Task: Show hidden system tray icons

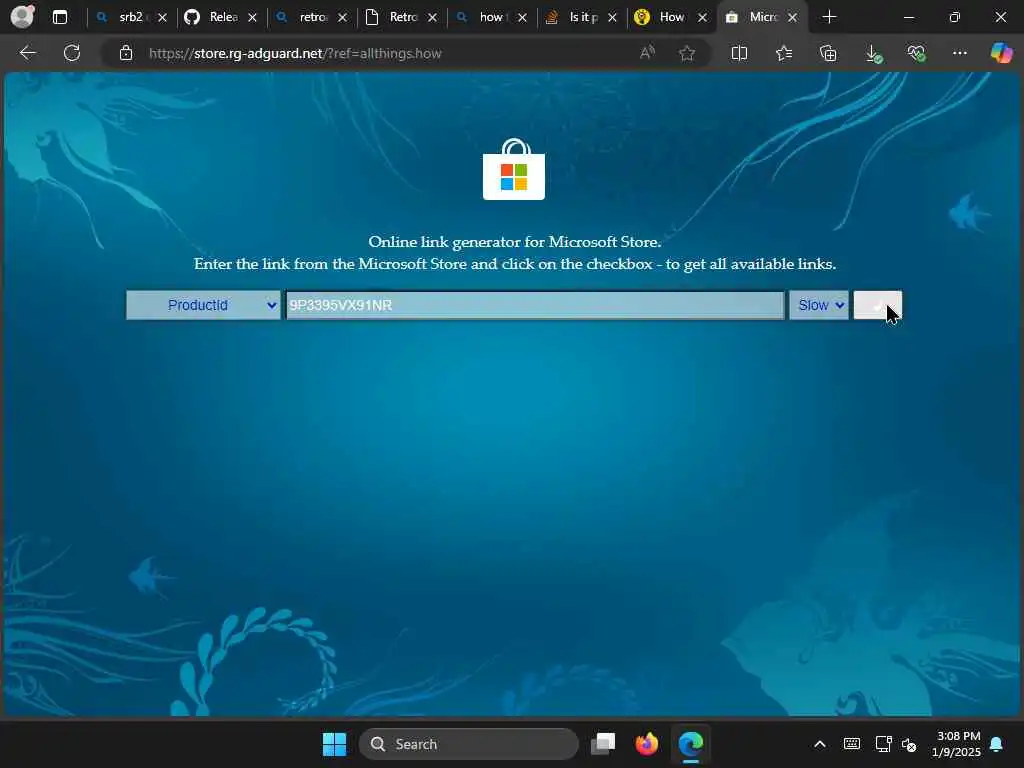Action: click(820, 744)
